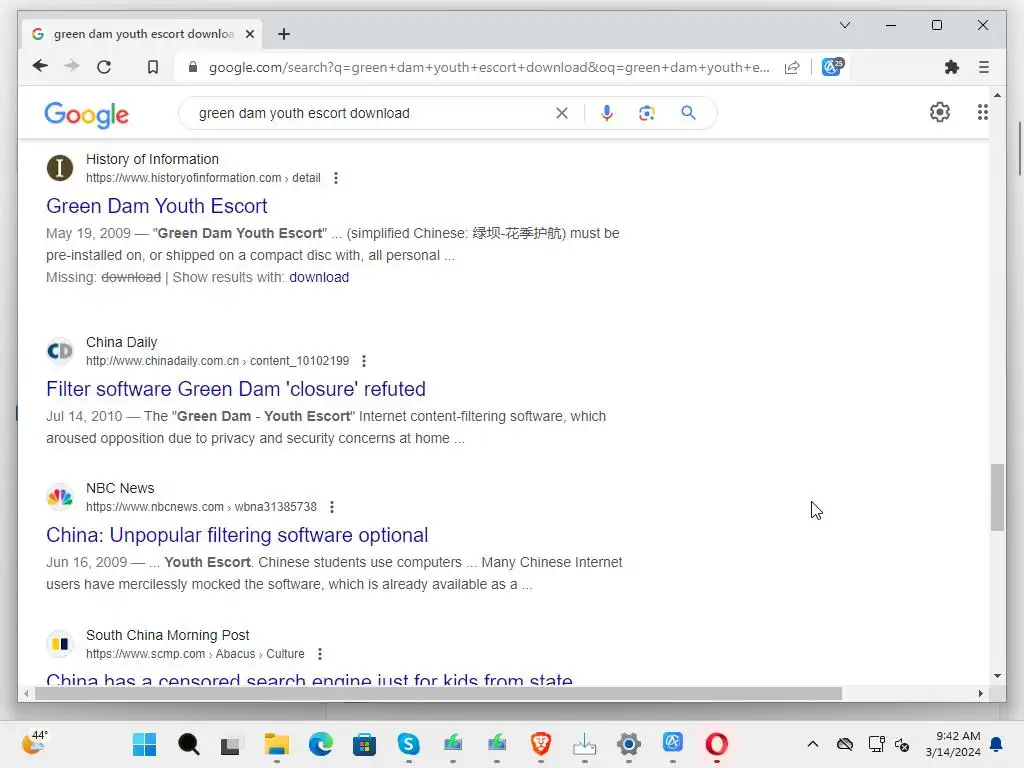
Task: Click the China Daily source name
Action: pyautogui.click(x=121, y=342)
